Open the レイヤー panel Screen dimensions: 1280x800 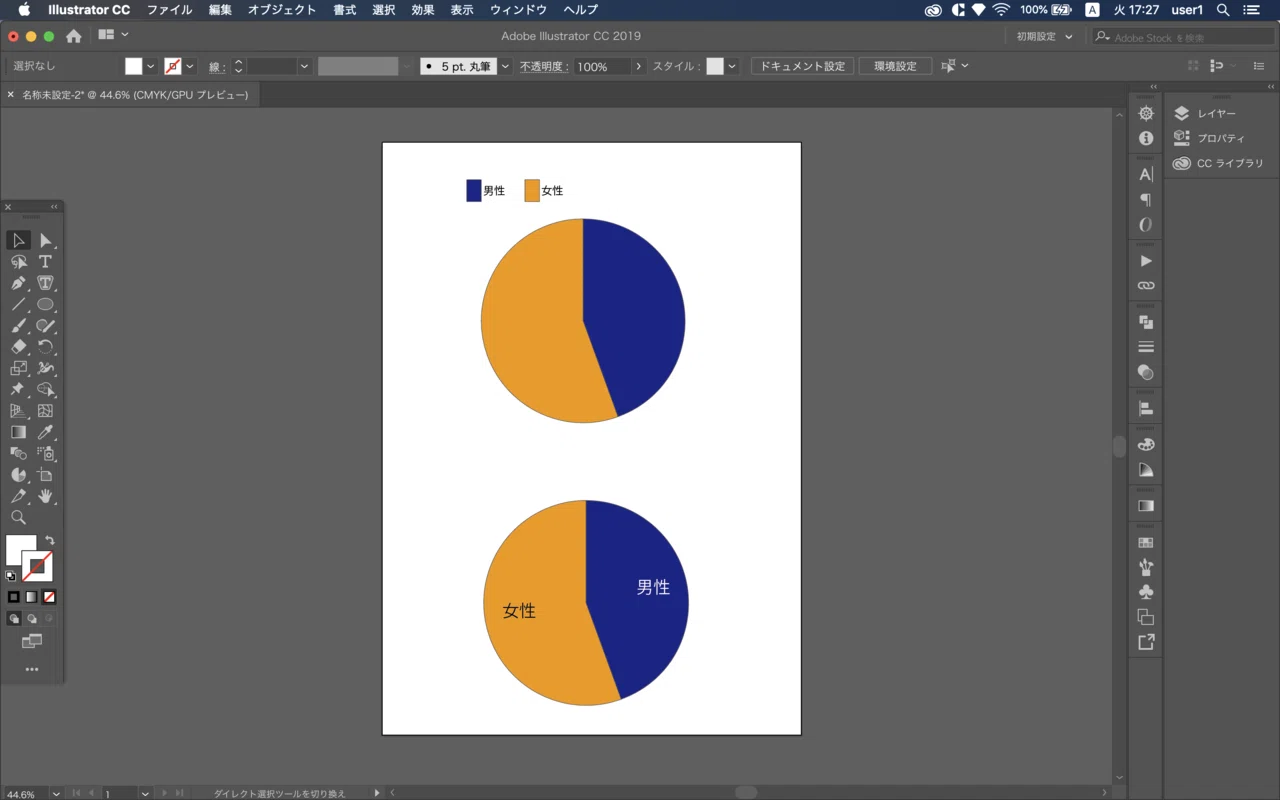(x=1205, y=114)
